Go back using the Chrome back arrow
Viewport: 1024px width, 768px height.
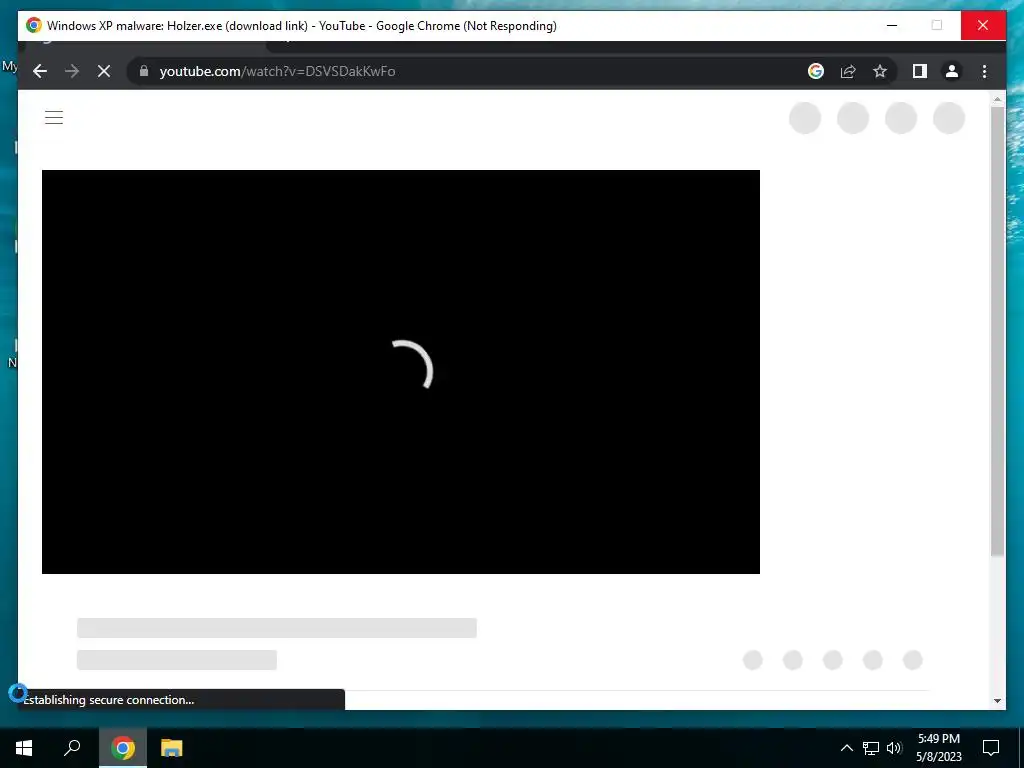(40, 71)
